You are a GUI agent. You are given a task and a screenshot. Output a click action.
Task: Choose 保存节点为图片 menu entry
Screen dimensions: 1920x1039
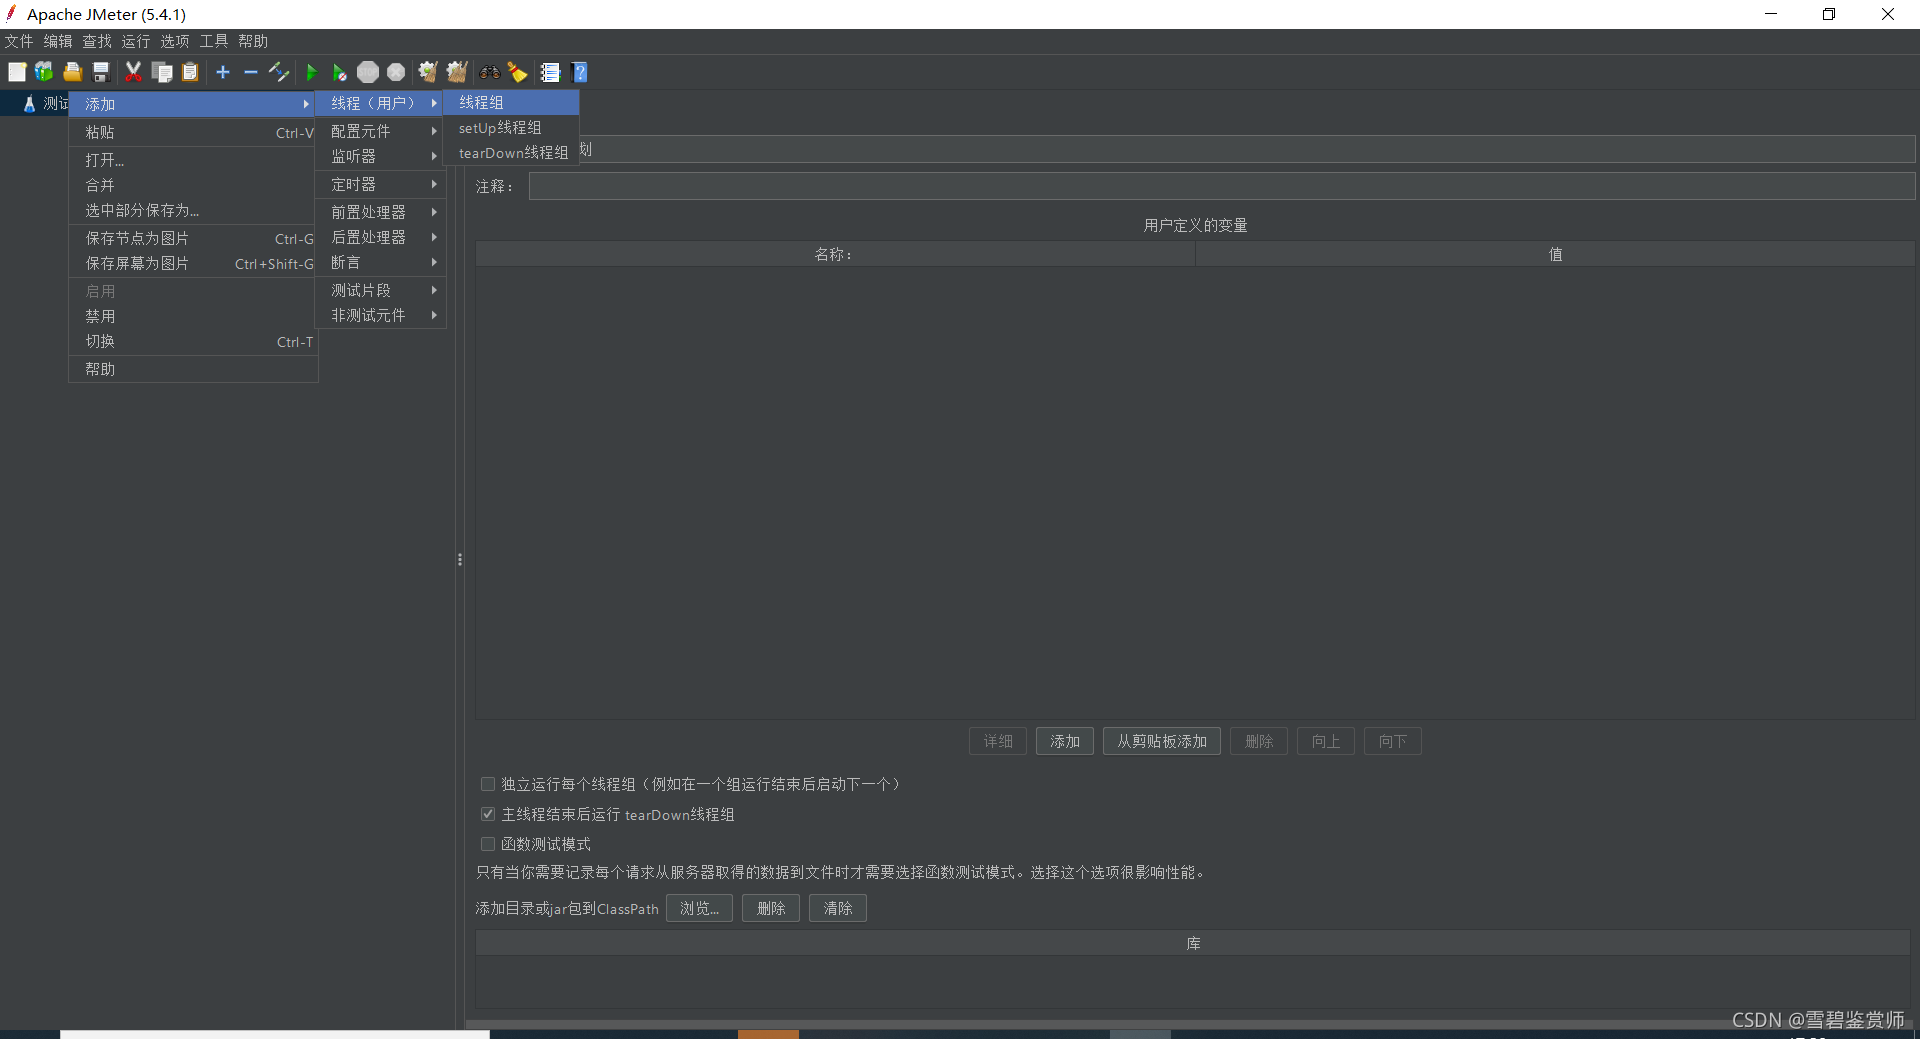(x=193, y=238)
